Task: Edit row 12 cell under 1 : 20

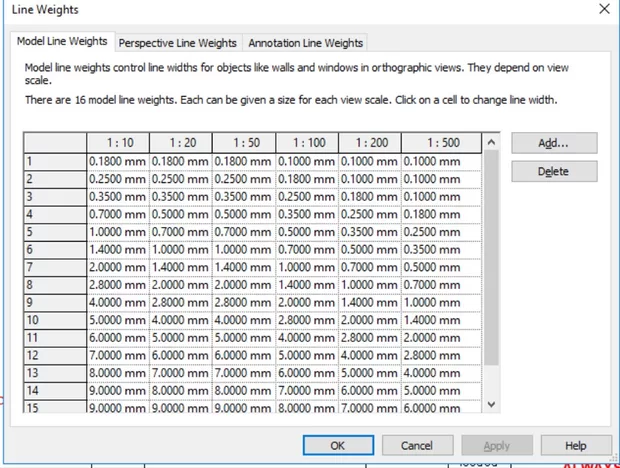Action: pyautogui.click(x=181, y=355)
